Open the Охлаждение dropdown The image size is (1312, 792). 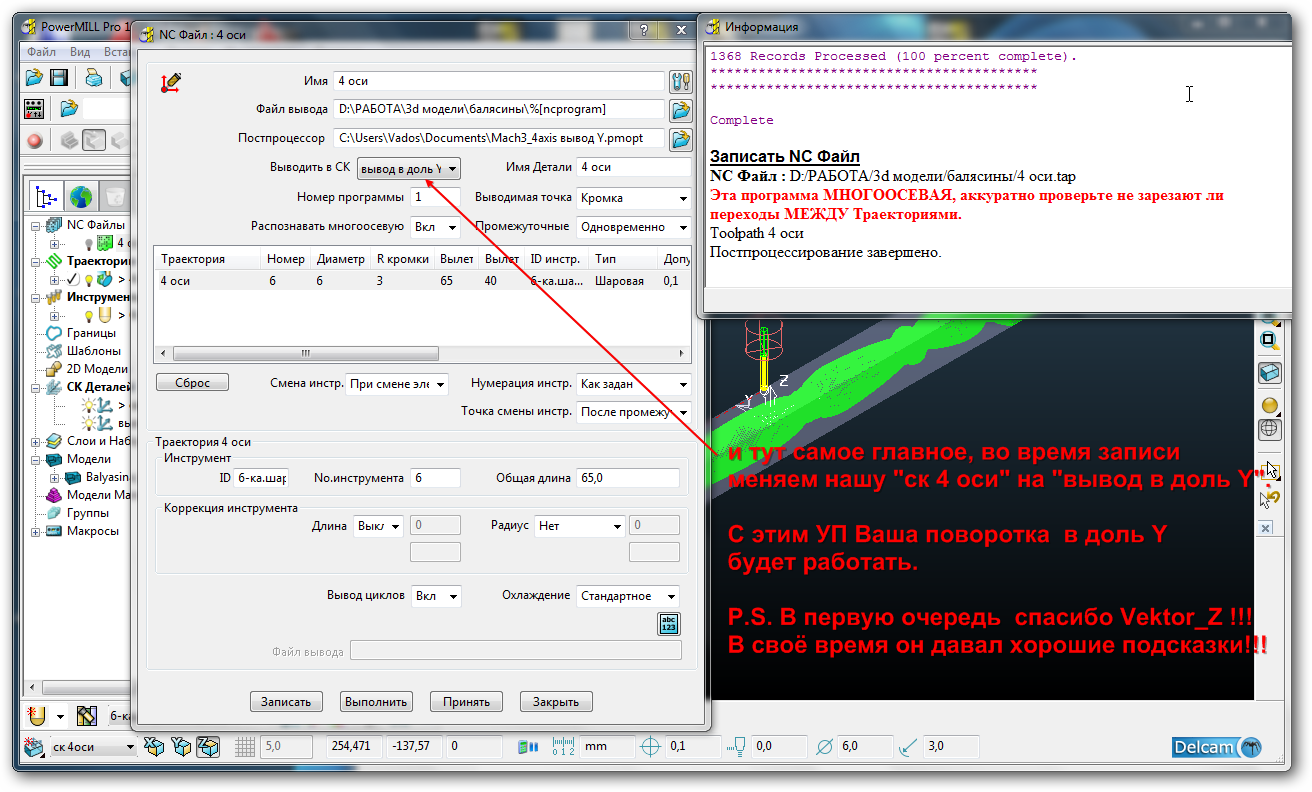tap(628, 596)
